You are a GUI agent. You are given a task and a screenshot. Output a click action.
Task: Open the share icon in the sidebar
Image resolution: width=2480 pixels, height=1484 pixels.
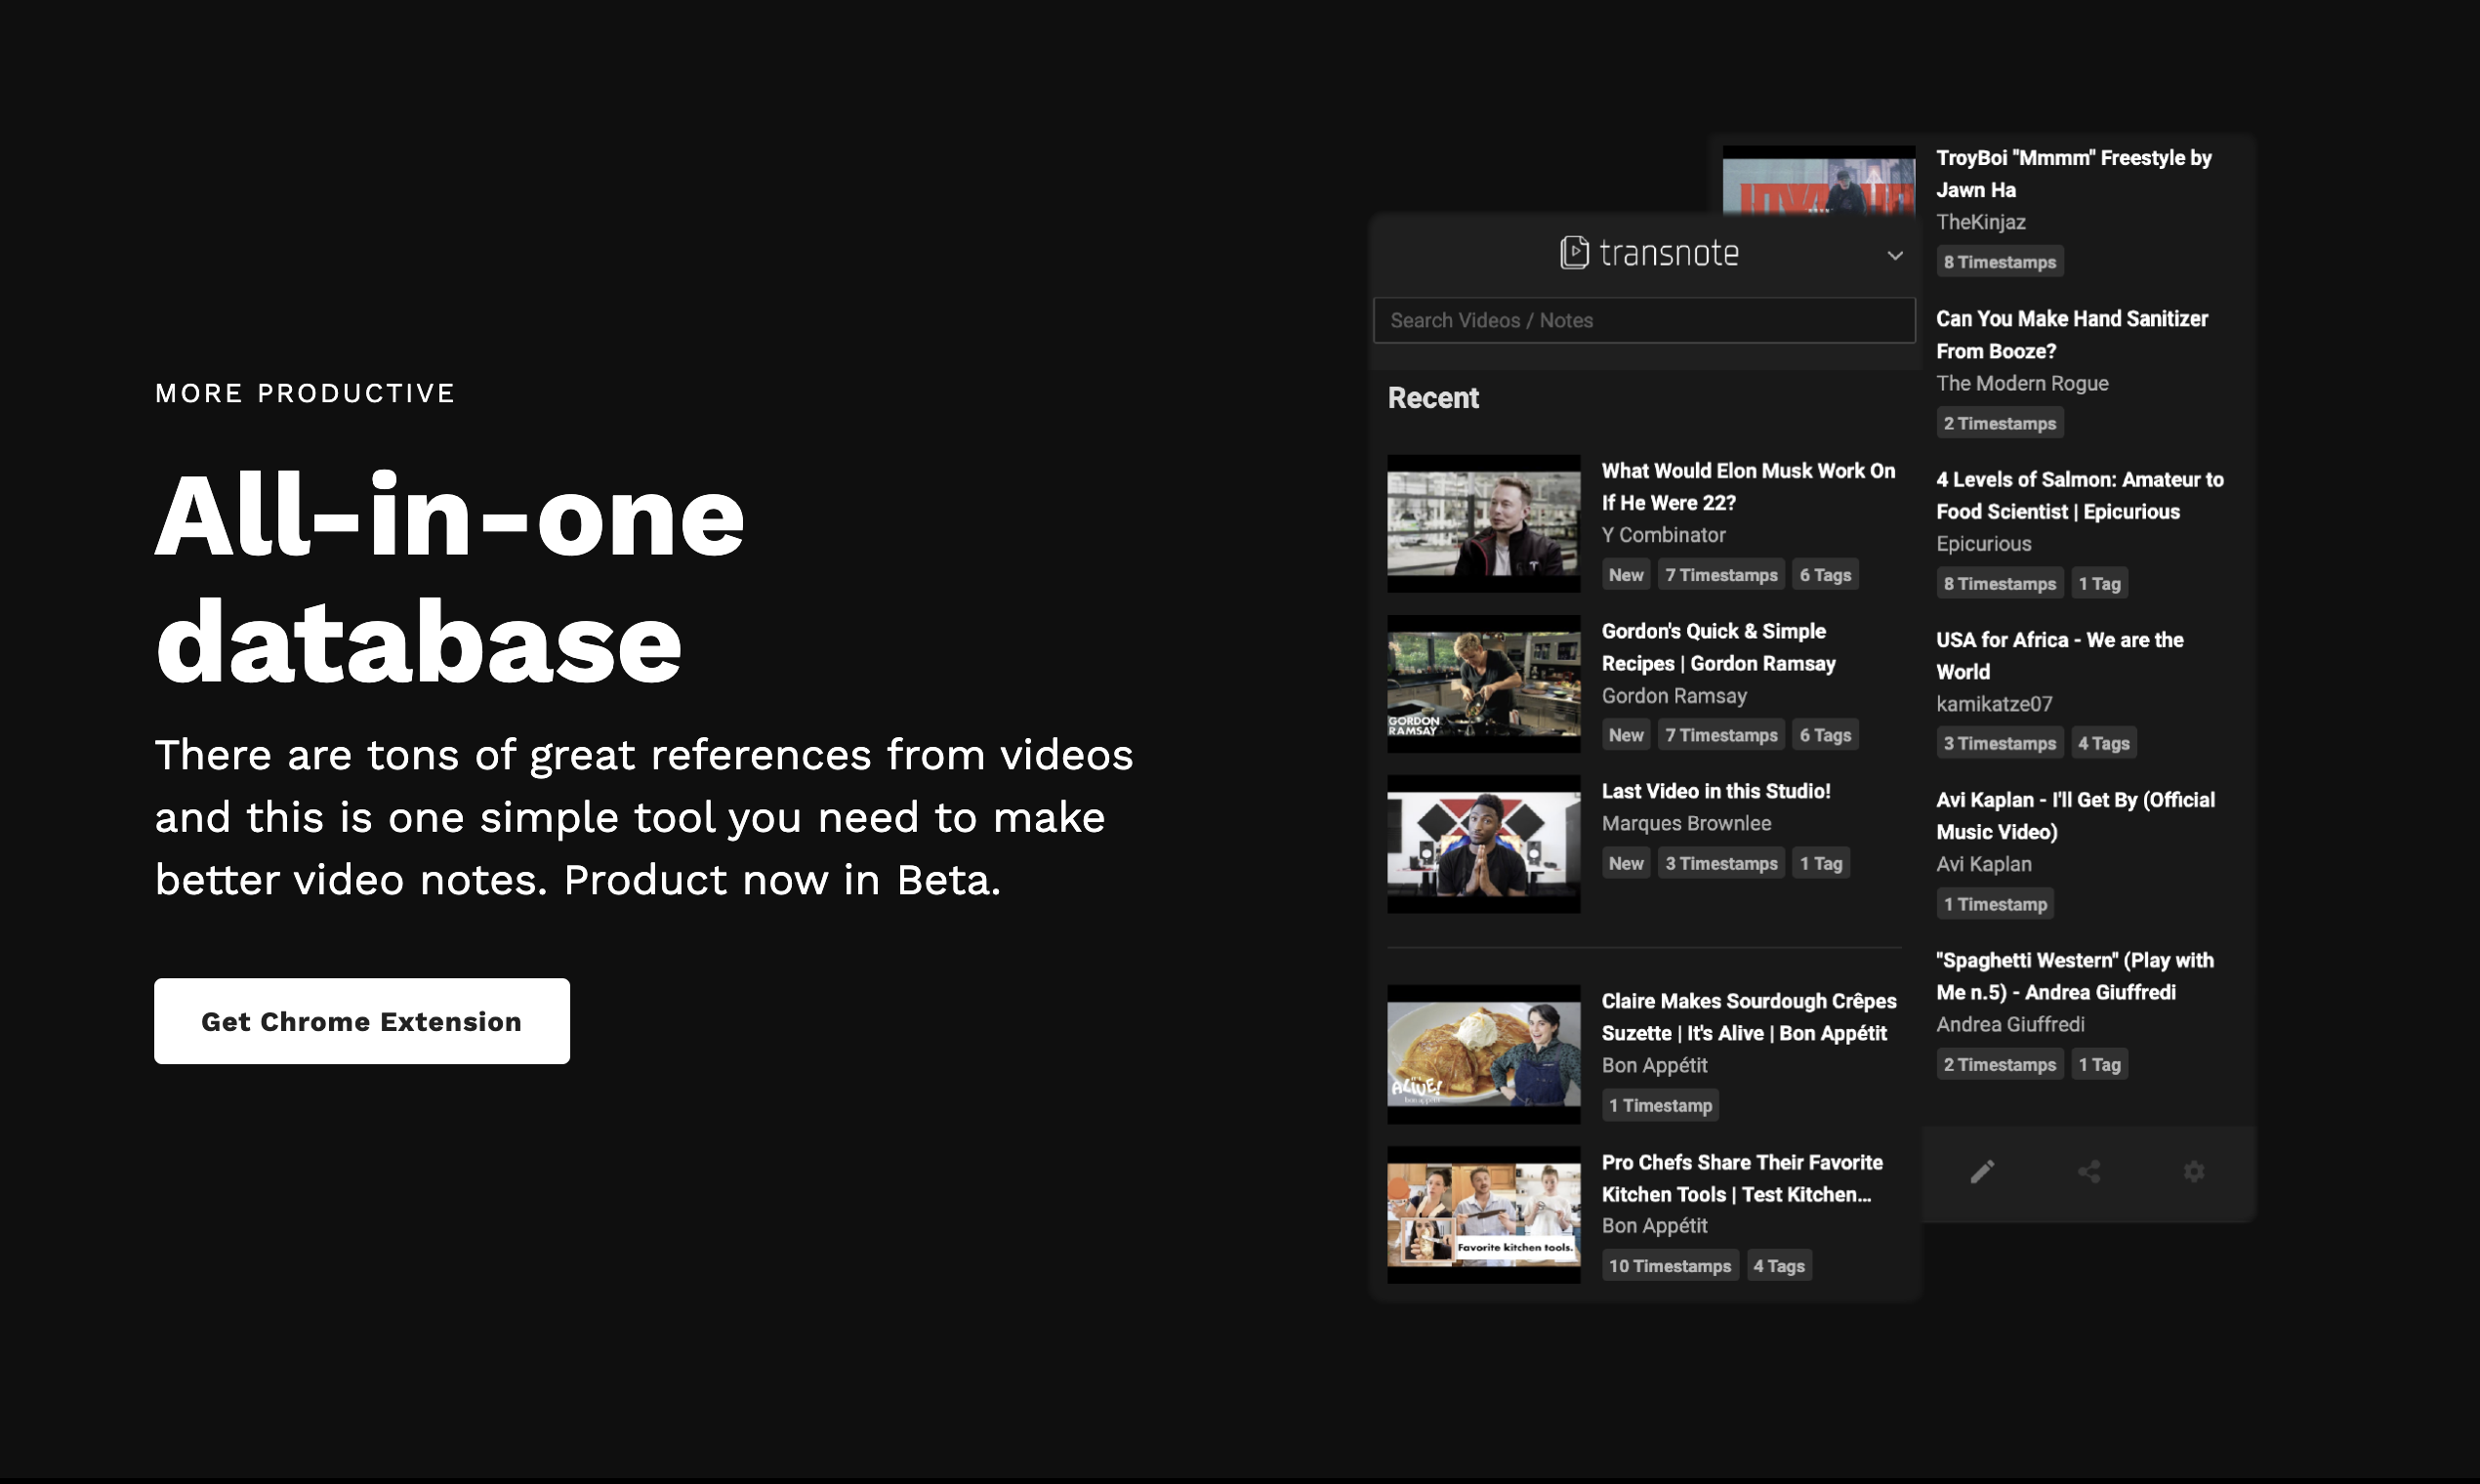point(2088,1171)
